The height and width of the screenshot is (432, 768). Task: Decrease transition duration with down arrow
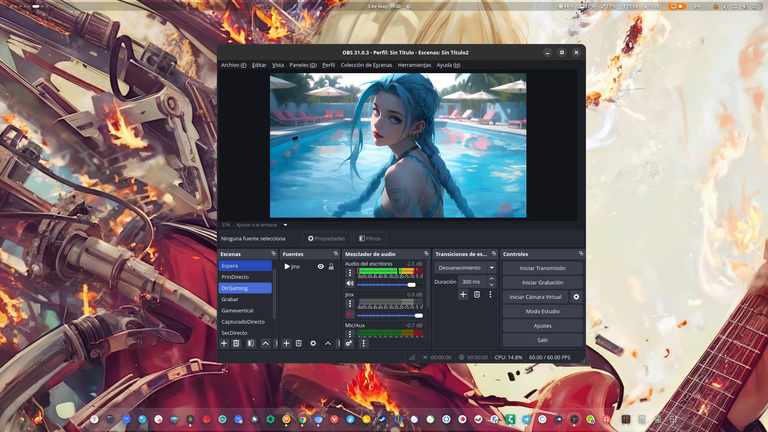point(491,285)
